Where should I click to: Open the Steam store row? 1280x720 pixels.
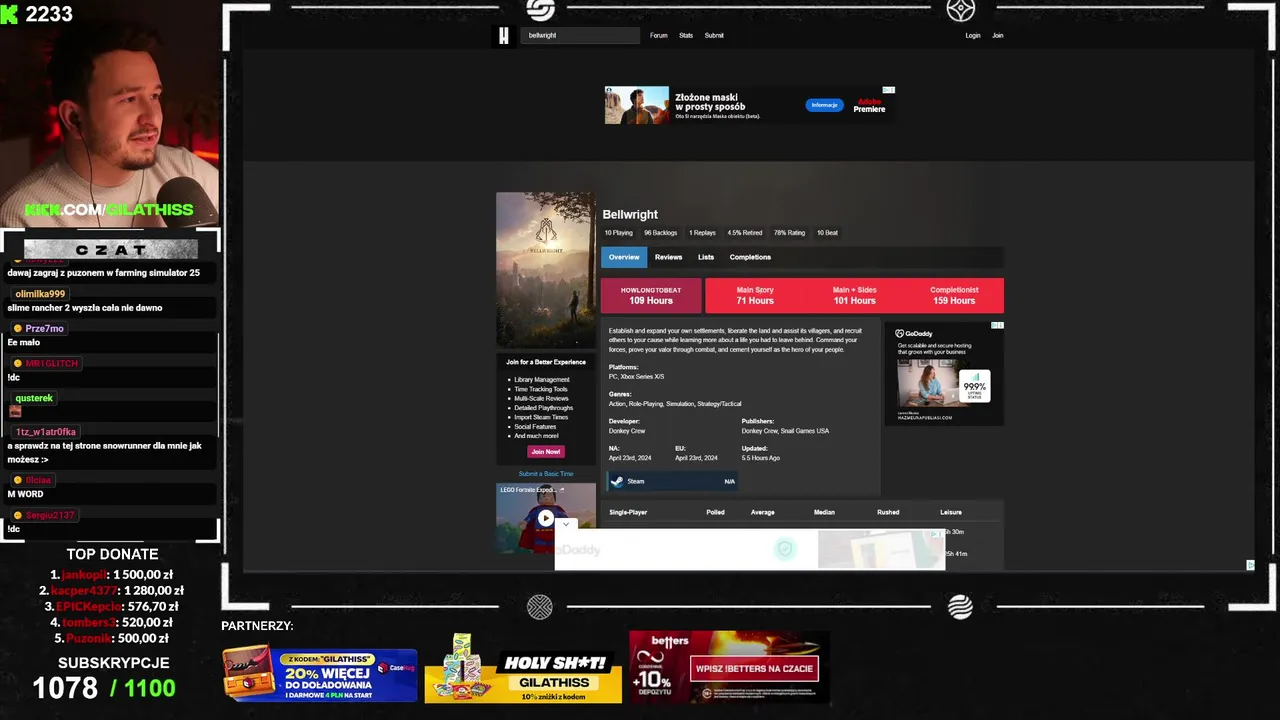[672, 481]
